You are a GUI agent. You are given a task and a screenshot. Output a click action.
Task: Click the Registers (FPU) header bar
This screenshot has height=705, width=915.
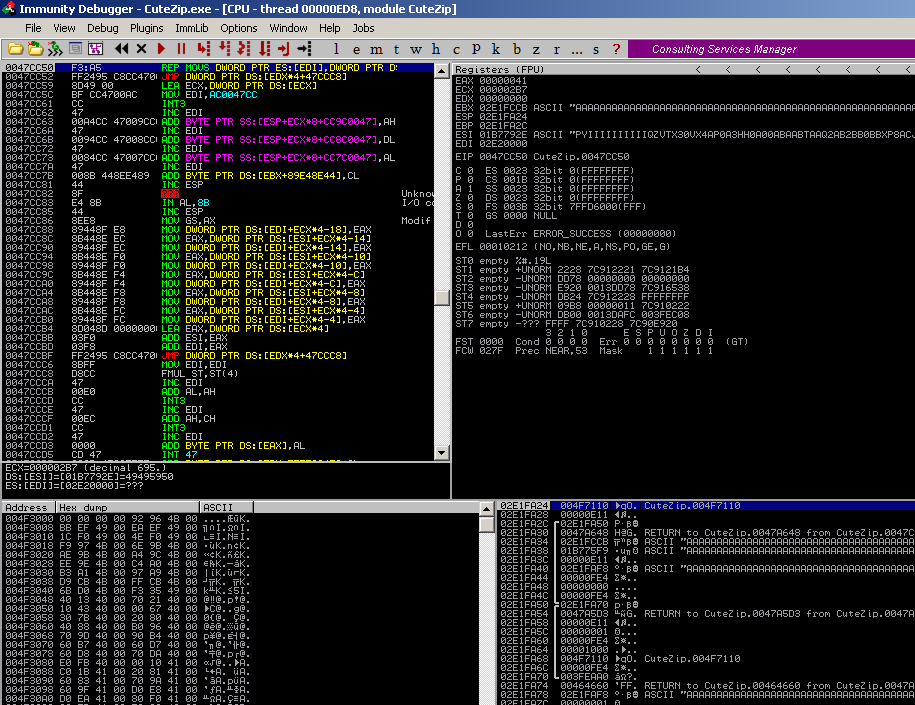coord(683,69)
